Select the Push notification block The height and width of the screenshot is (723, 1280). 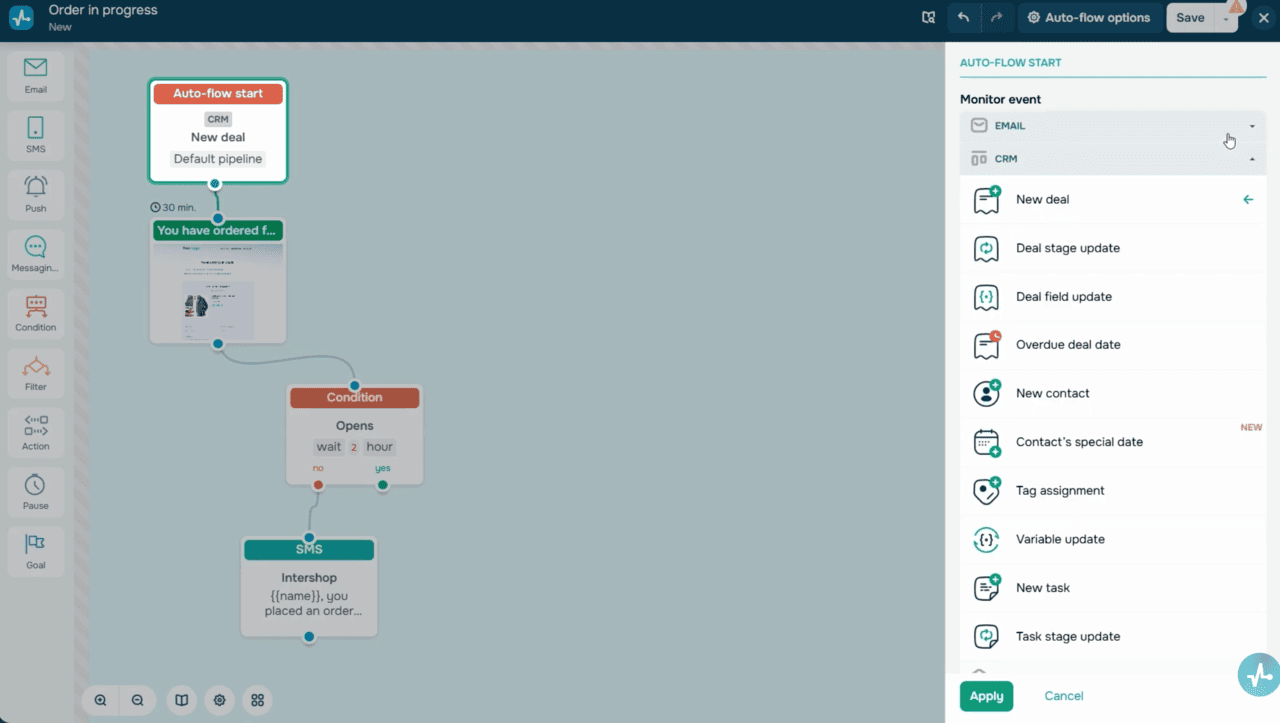click(36, 195)
